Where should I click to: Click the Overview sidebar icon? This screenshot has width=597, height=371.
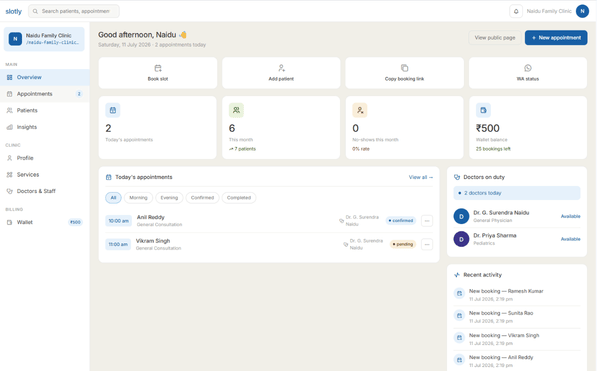(10, 77)
